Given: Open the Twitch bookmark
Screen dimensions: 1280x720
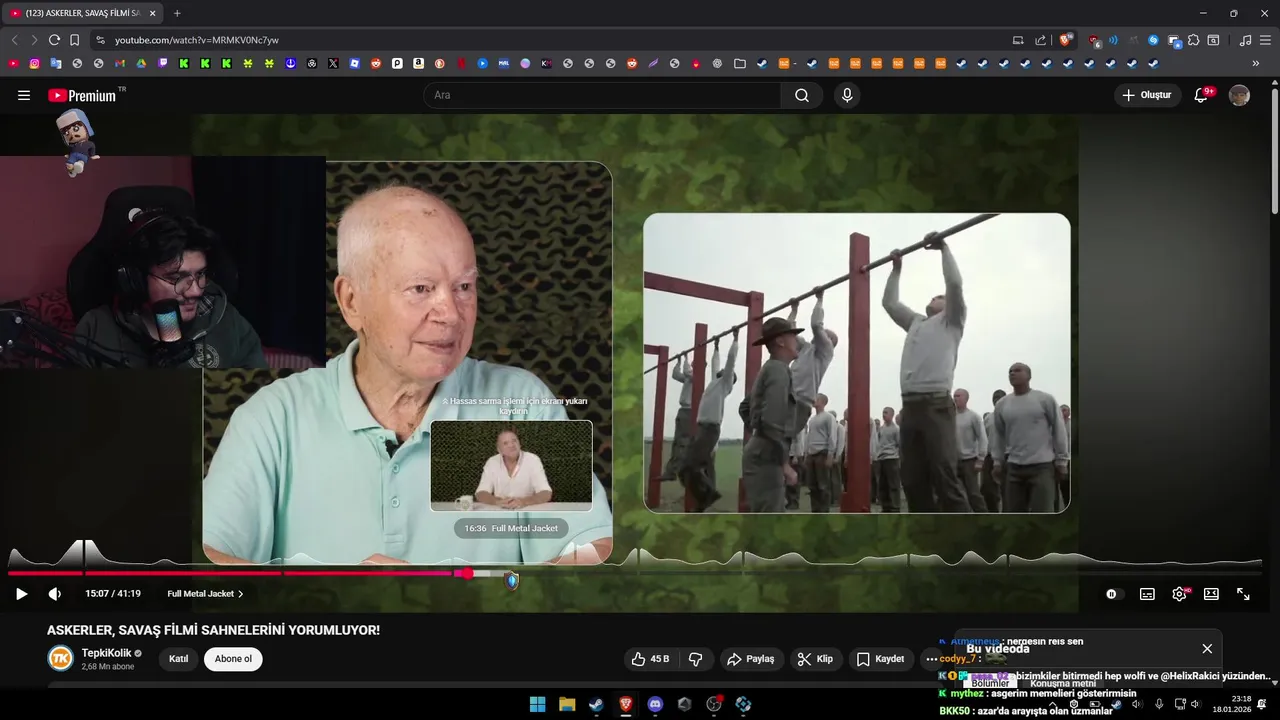Looking at the screenshot, I should point(163,63).
